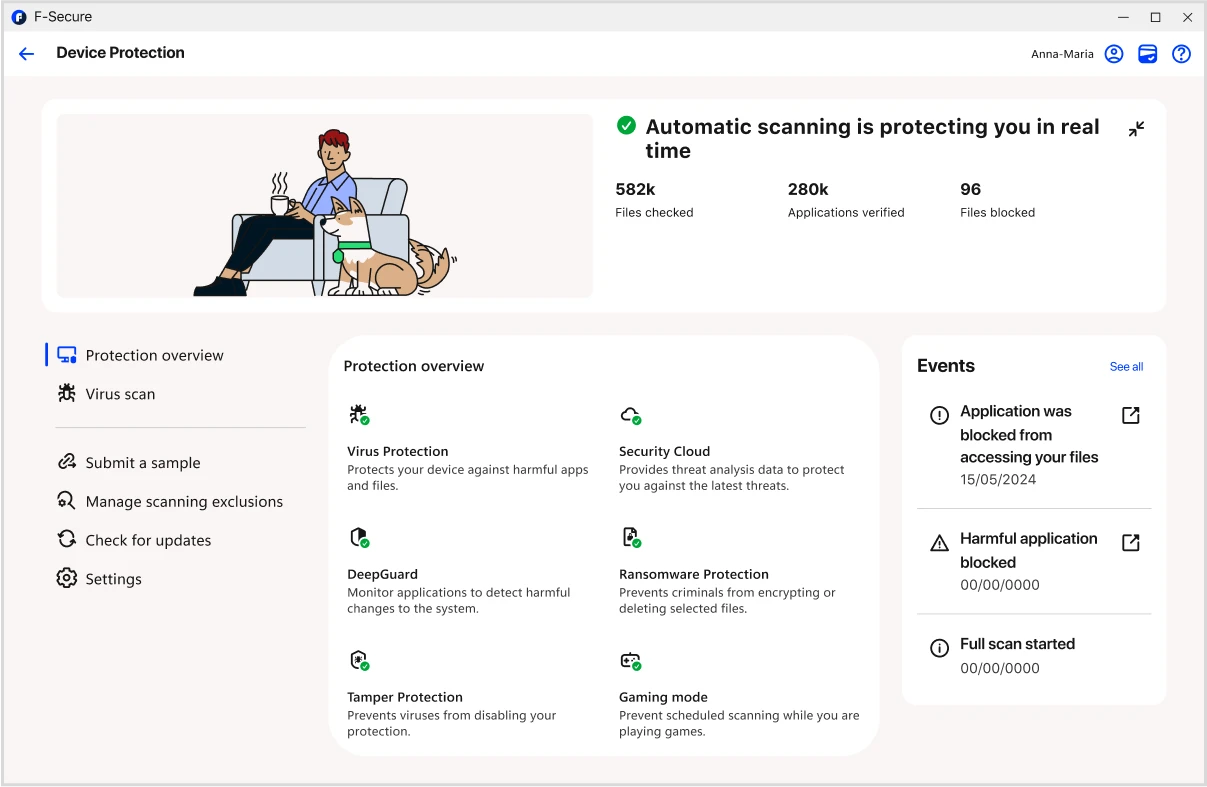Click the Virus Protection bug icon

[x=359, y=415]
